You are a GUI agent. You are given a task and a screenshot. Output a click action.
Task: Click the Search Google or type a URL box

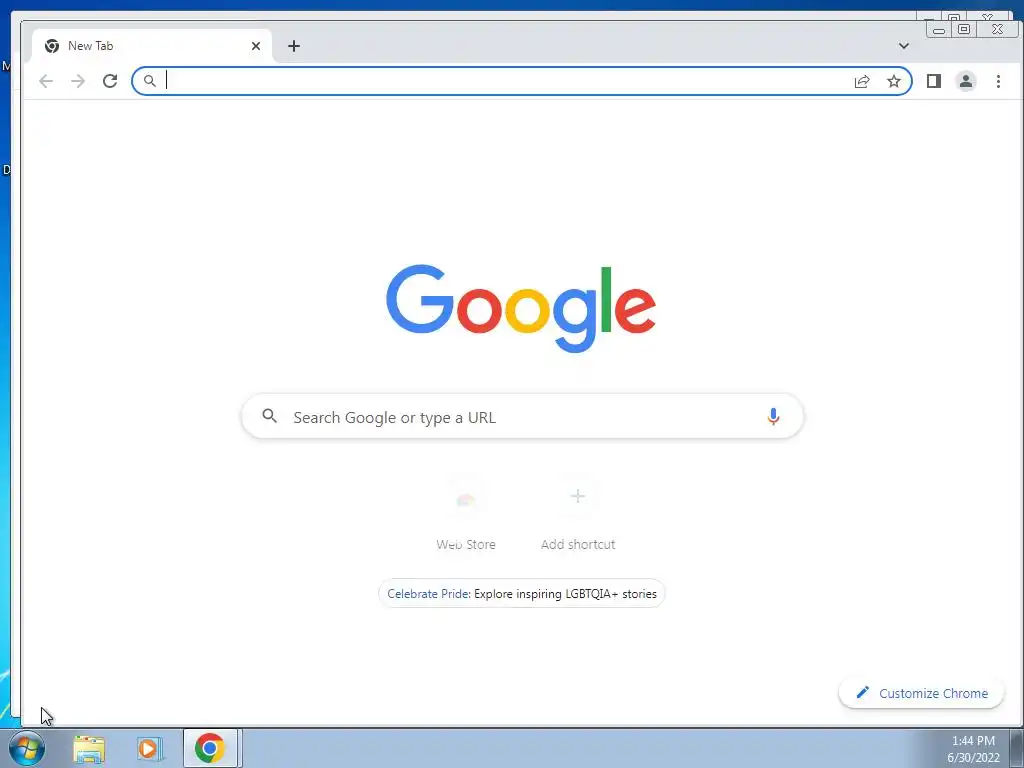tap(522, 417)
